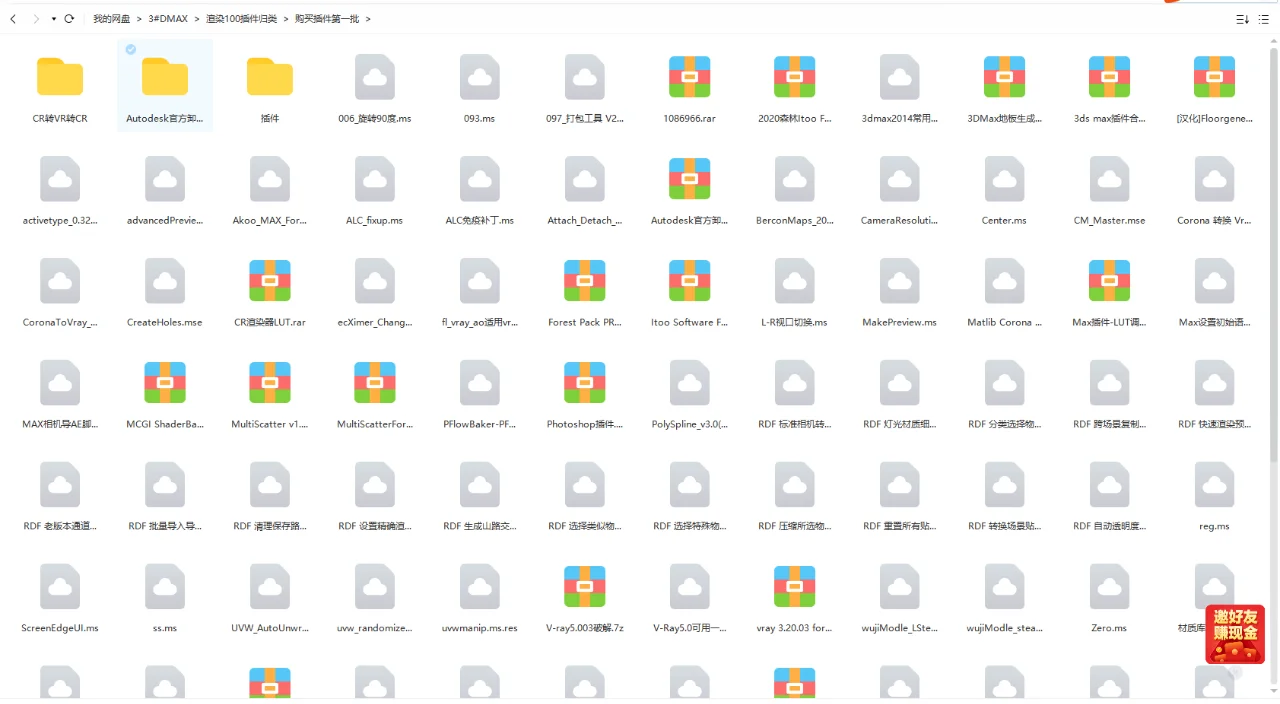This screenshot has width=1280, height=704.
Task: Select the Autodesk官方卸 folder icon
Action: 165,77
